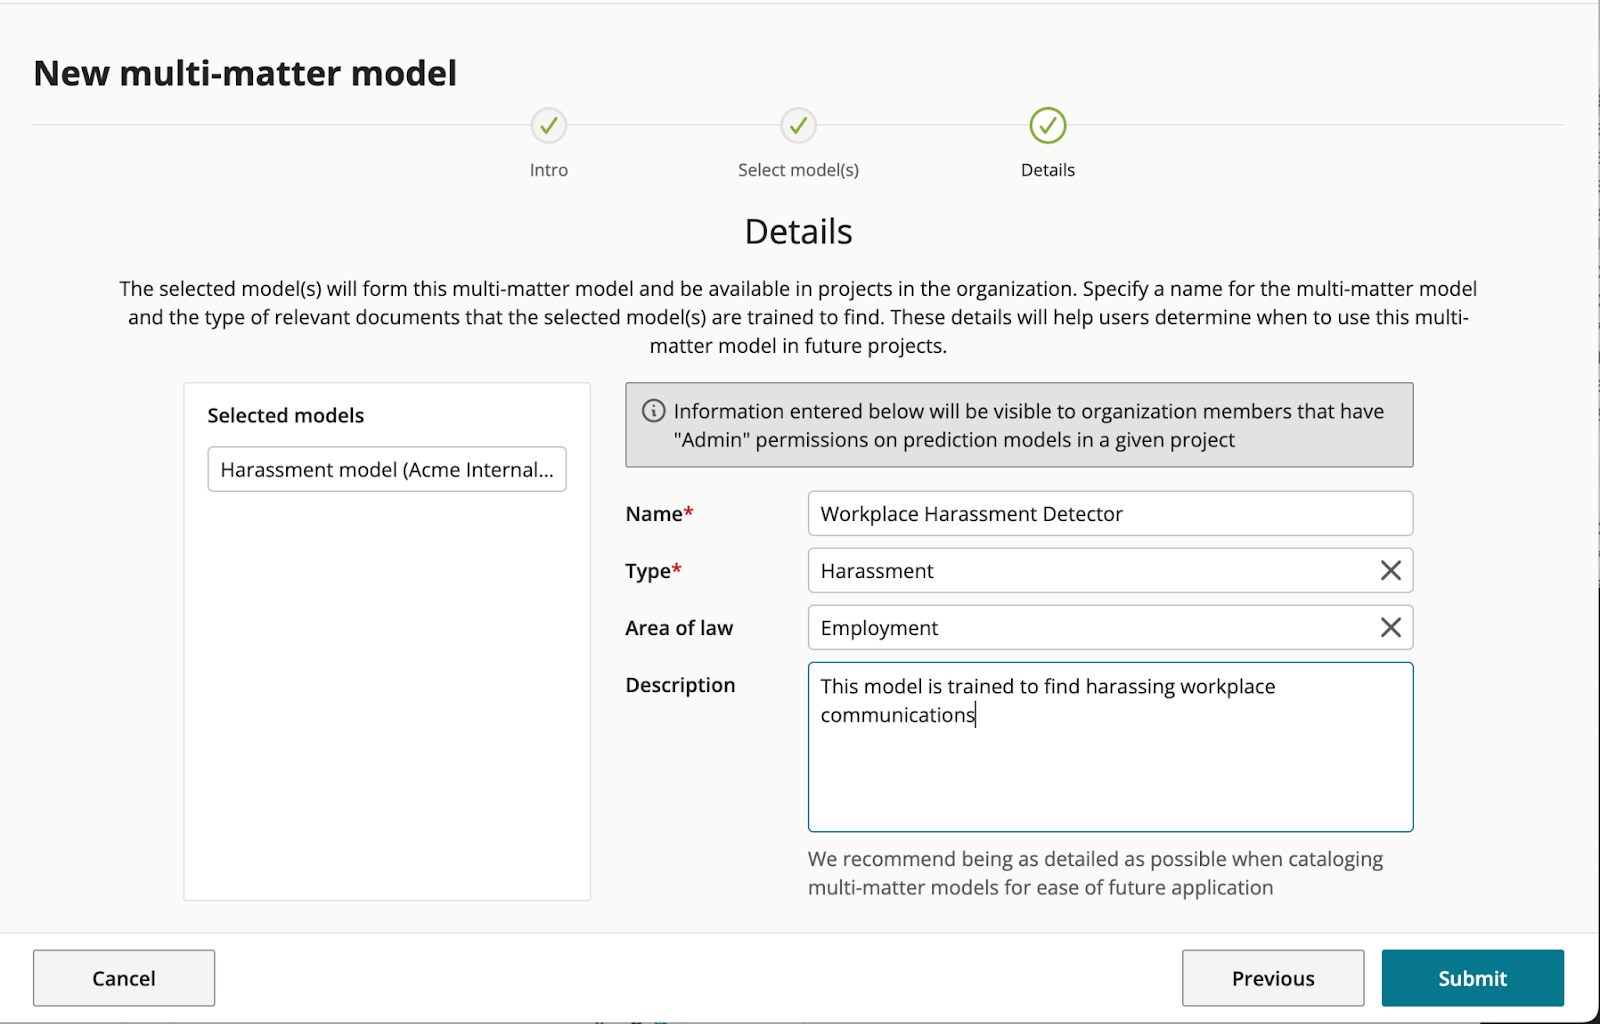Click the Details step label
1600x1024 pixels.
point(1048,170)
